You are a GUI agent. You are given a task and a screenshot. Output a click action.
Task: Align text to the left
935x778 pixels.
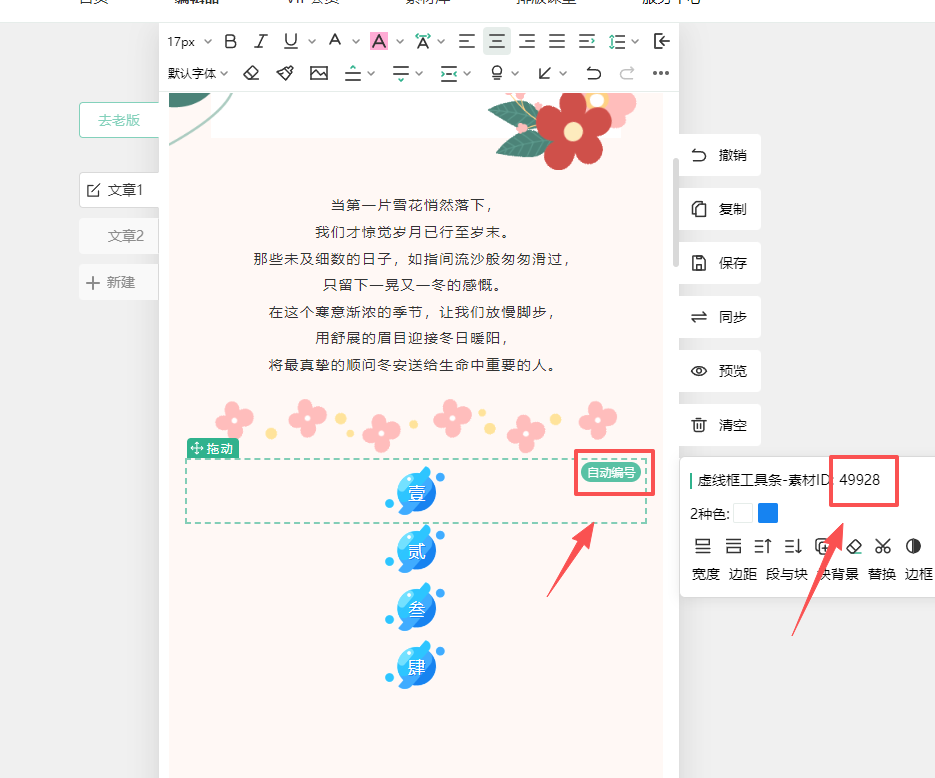[x=466, y=41]
